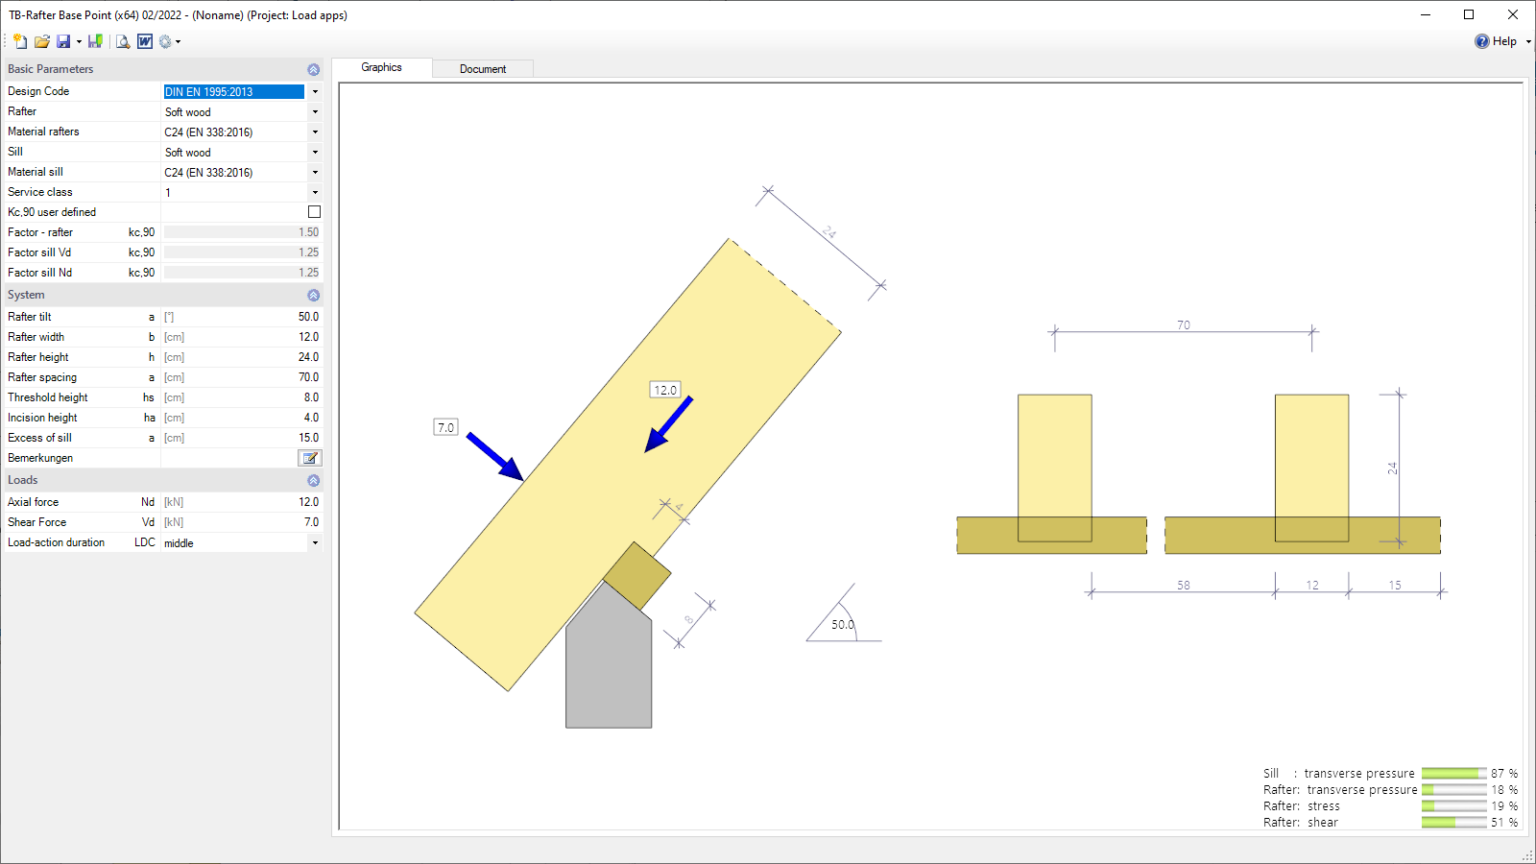
Task: Open the Load-action duration LDC dropdown
Action: point(315,542)
